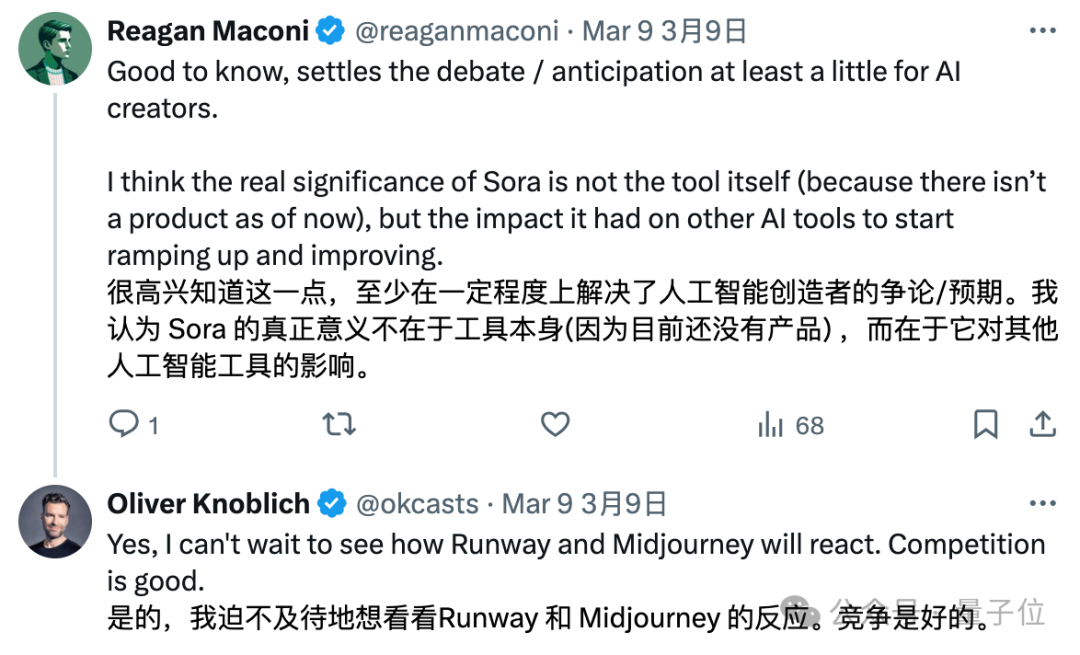This screenshot has height=655, width=1080.
Task: Click the Mar 9 timestamp on Reagan's tweet
Action: (617, 30)
